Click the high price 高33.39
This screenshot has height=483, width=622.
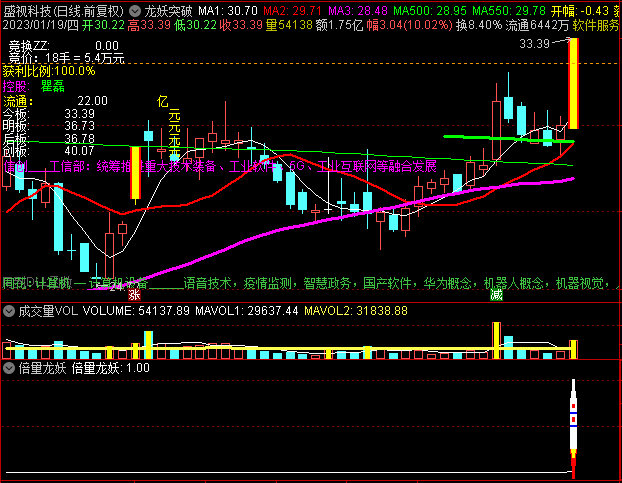[149, 25]
